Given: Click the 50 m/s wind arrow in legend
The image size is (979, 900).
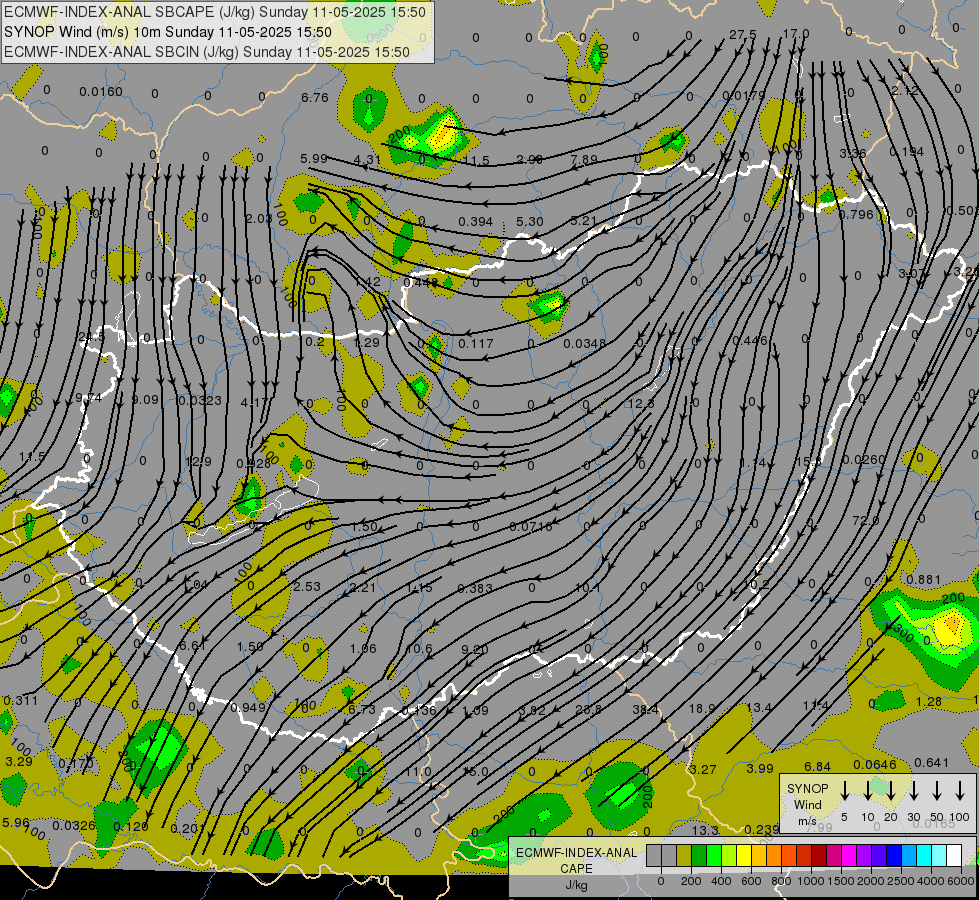Looking at the screenshot, I should [937, 791].
